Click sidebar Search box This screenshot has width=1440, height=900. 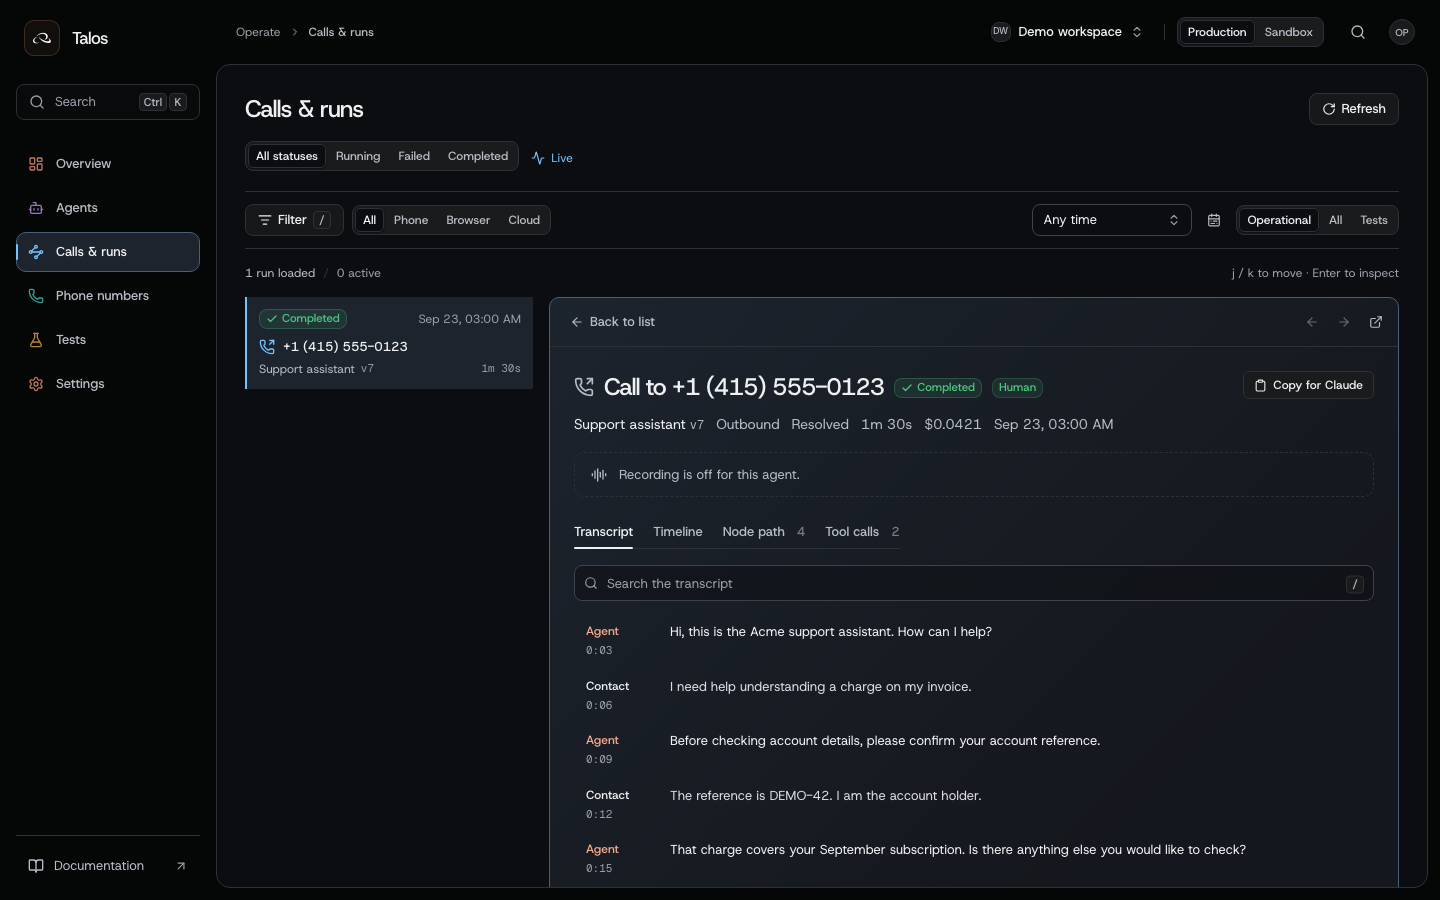click(x=108, y=102)
